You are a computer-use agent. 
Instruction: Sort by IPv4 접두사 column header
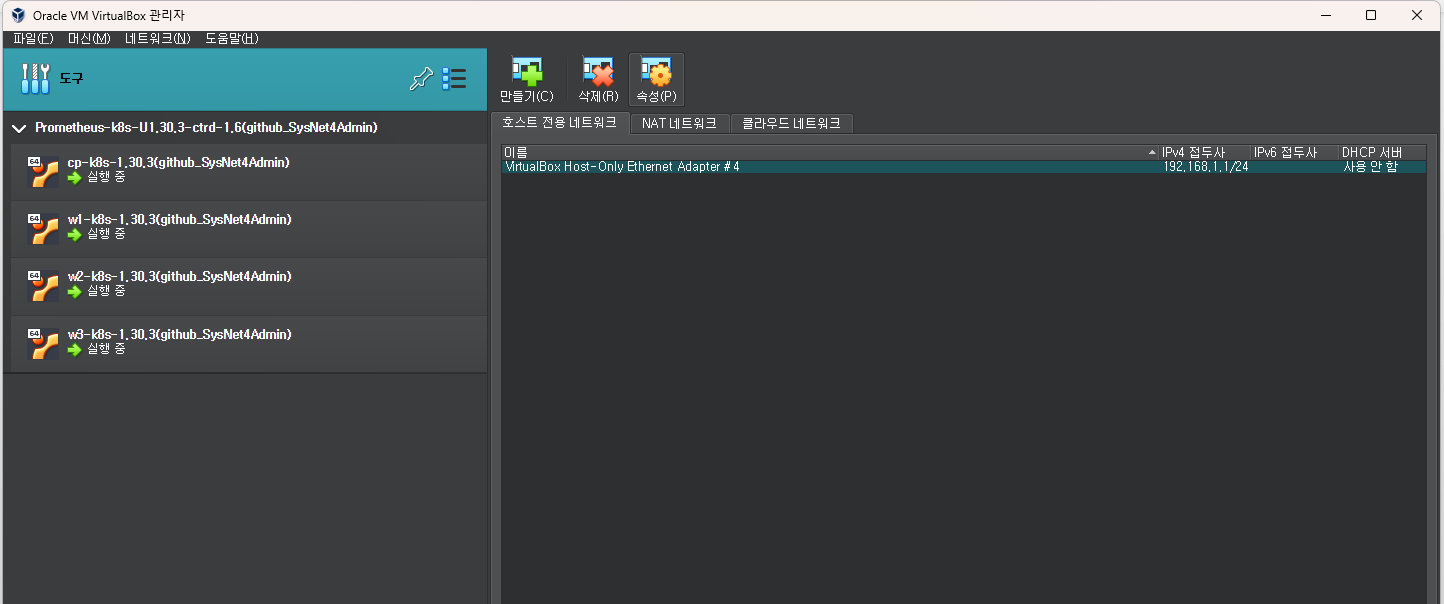click(1205, 152)
